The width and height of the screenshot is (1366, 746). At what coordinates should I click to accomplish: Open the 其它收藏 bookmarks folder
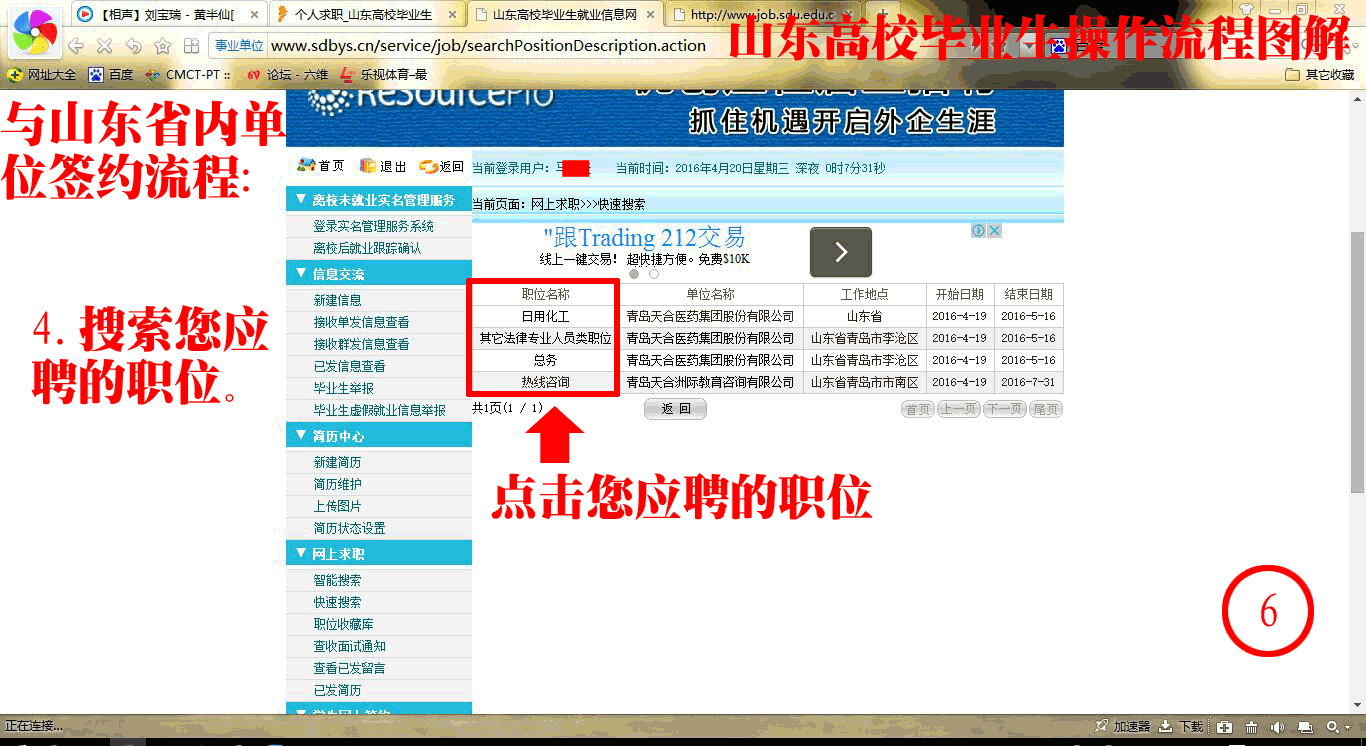point(1320,74)
